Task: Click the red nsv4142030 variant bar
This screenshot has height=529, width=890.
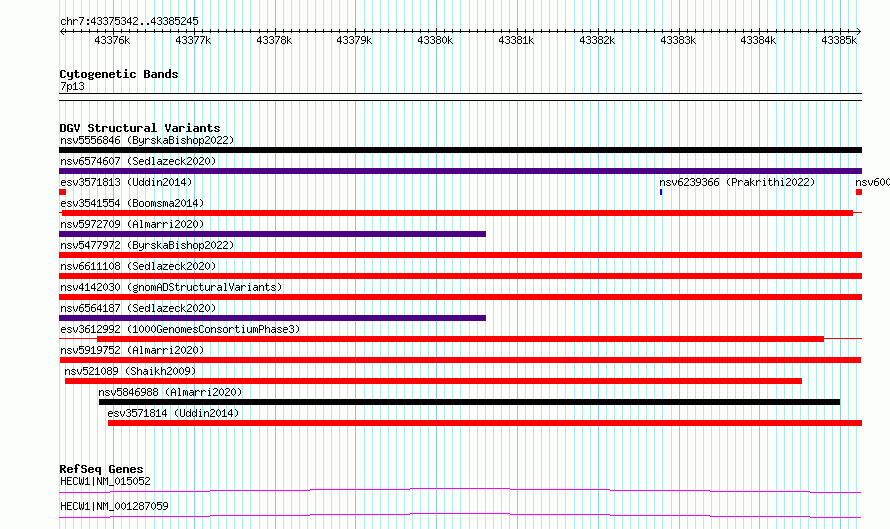Action: [460, 297]
